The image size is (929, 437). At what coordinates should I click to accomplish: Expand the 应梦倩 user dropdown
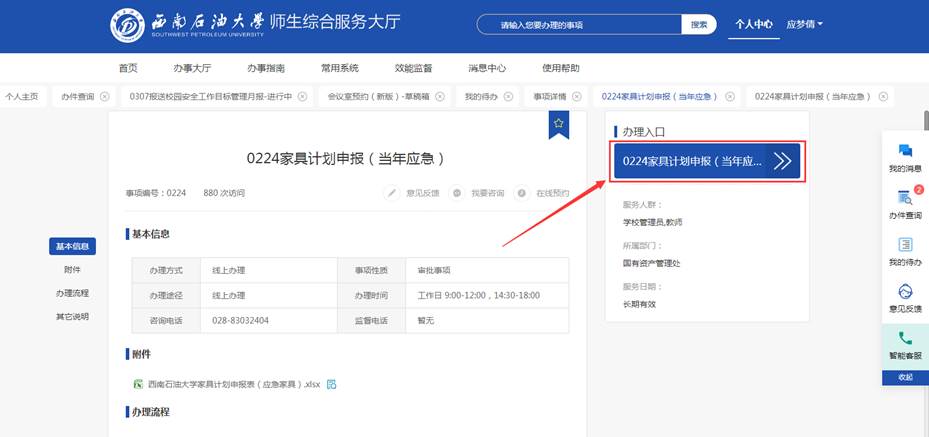pyautogui.click(x=804, y=24)
